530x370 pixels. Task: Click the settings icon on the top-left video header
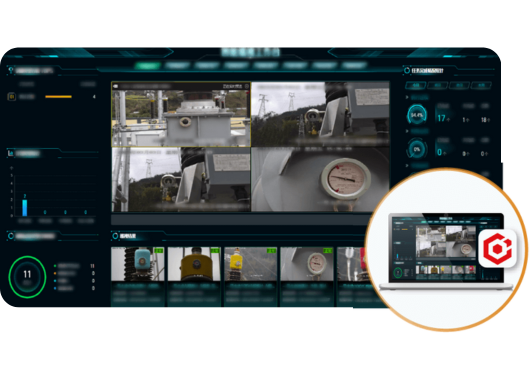pyautogui.click(x=247, y=86)
